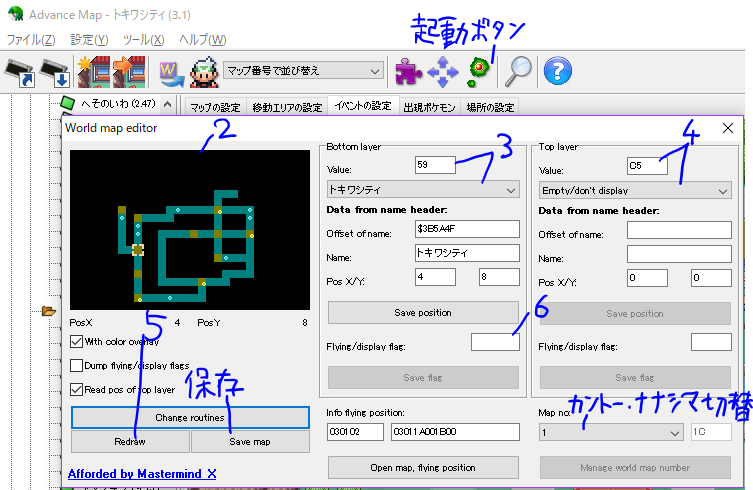Select へそのいわ (2.47) tree item
The height and width of the screenshot is (490, 753).
click(x=118, y=103)
